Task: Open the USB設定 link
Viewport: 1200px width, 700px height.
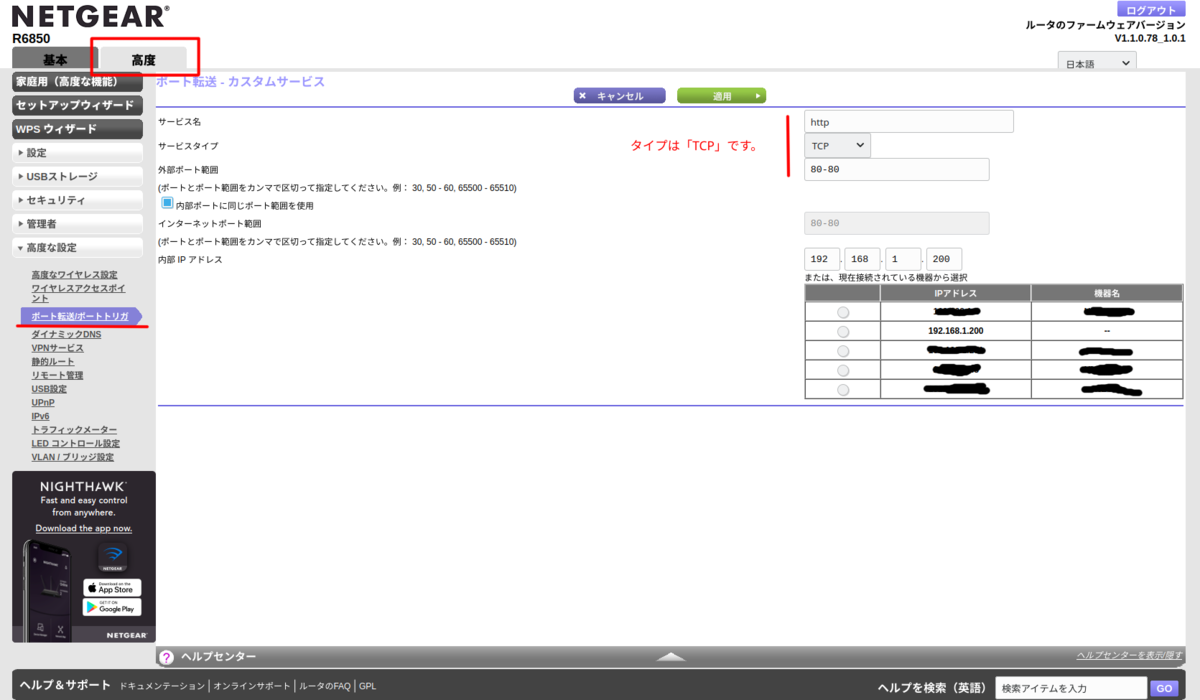Action: [x=49, y=389]
